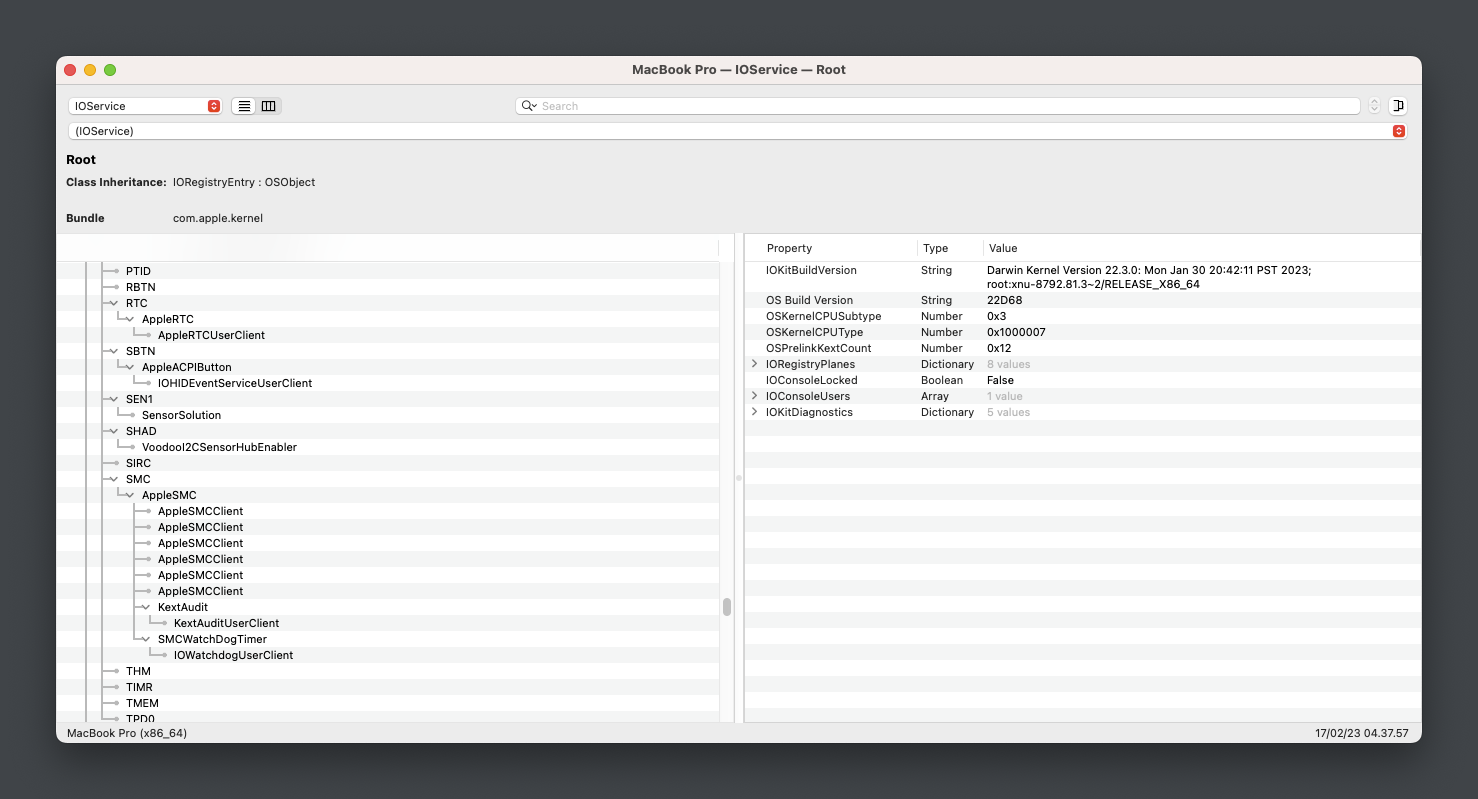Screen dimensions: 1478x799
Task: Select IOHIDEventServiceUserClient entry
Action: 235,383
